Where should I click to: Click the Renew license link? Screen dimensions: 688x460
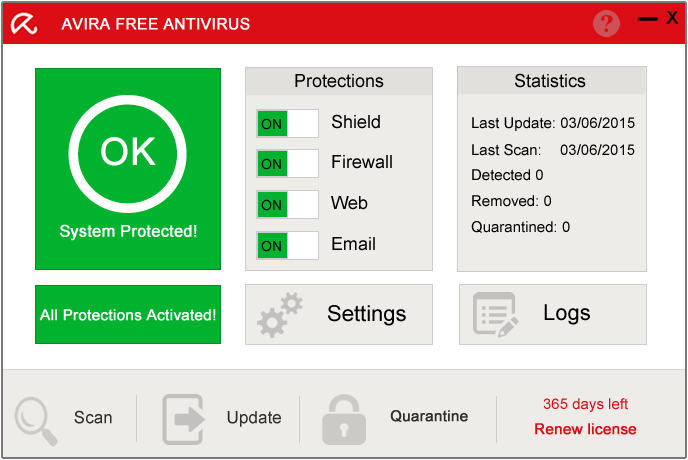[x=585, y=428]
